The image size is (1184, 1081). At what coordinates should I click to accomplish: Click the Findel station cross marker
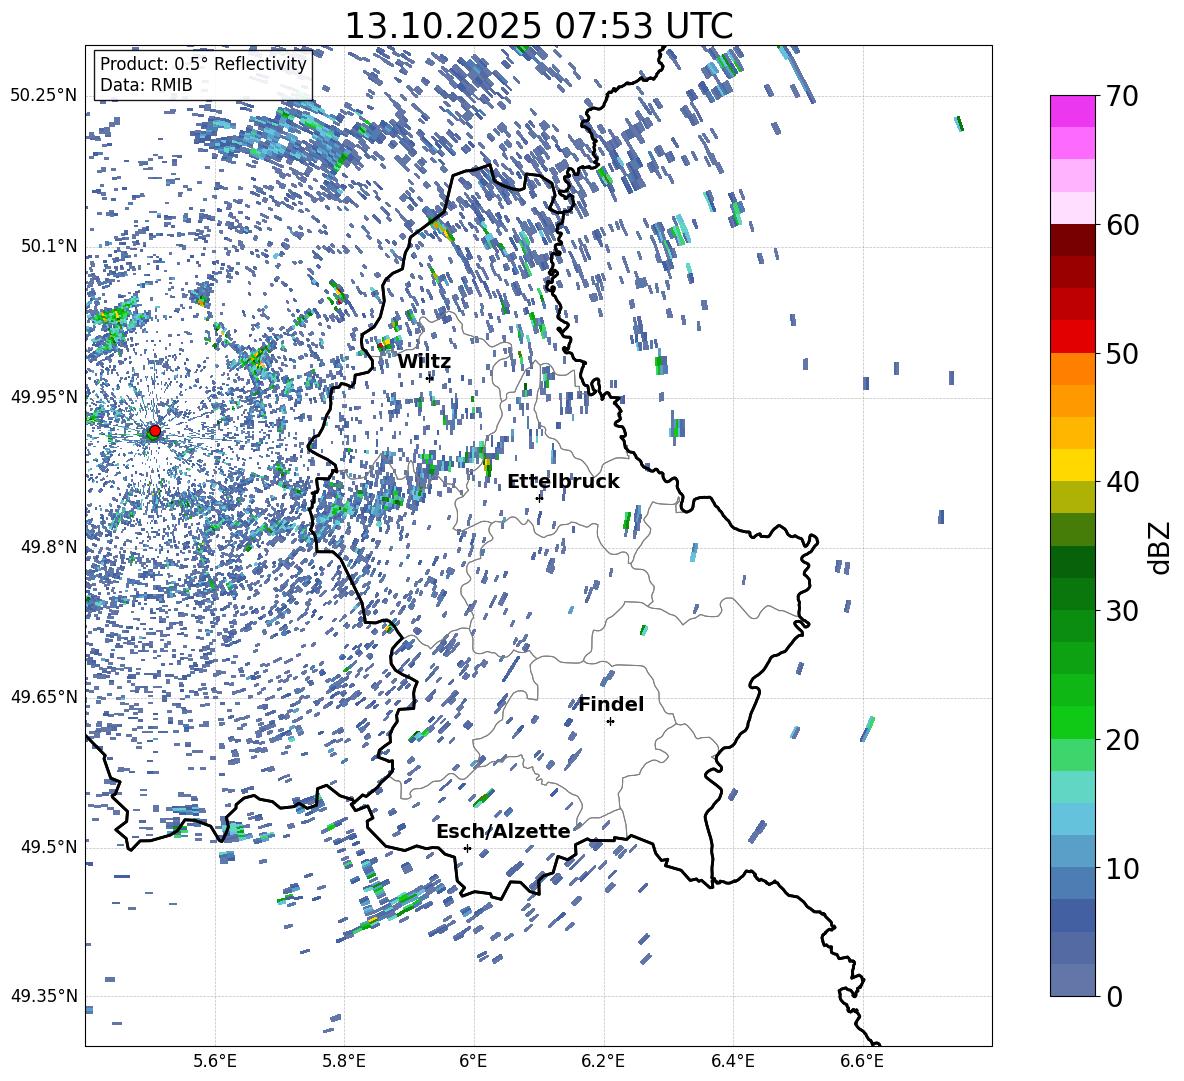coord(610,721)
